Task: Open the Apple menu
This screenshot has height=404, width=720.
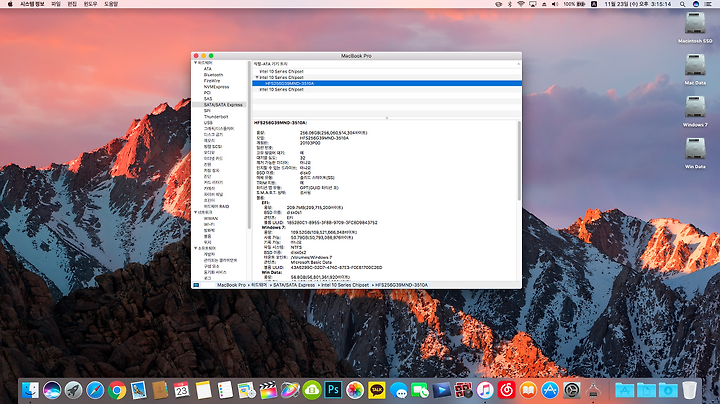Action: click(x=10, y=4)
